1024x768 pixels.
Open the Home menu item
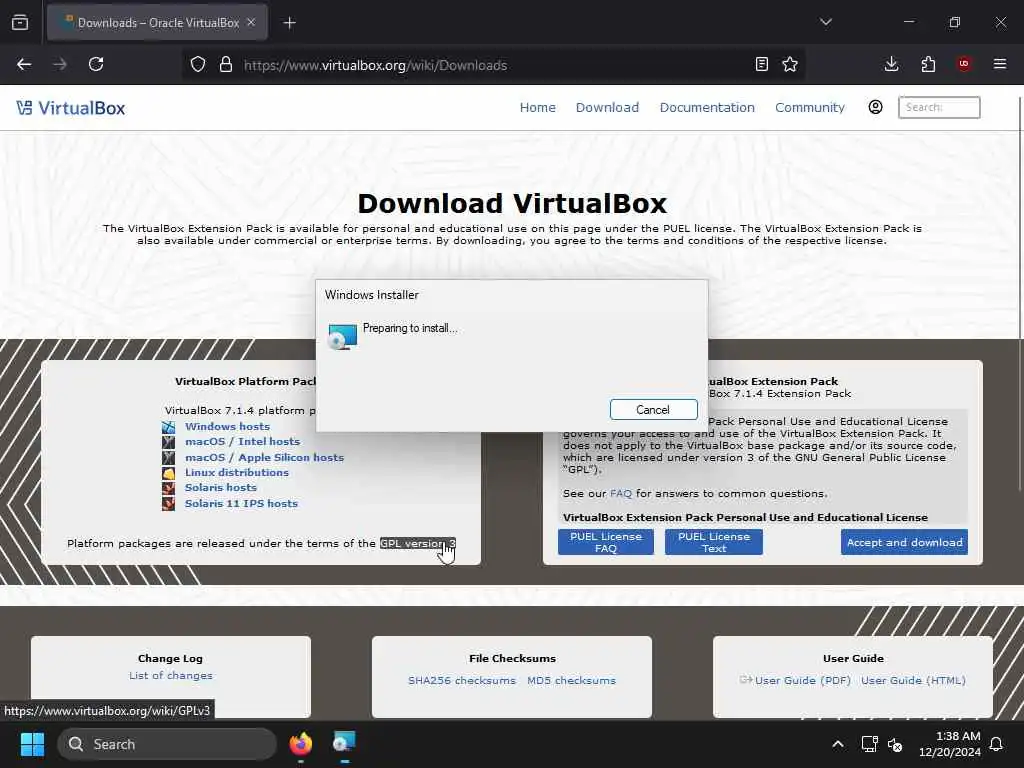(x=537, y=108)
